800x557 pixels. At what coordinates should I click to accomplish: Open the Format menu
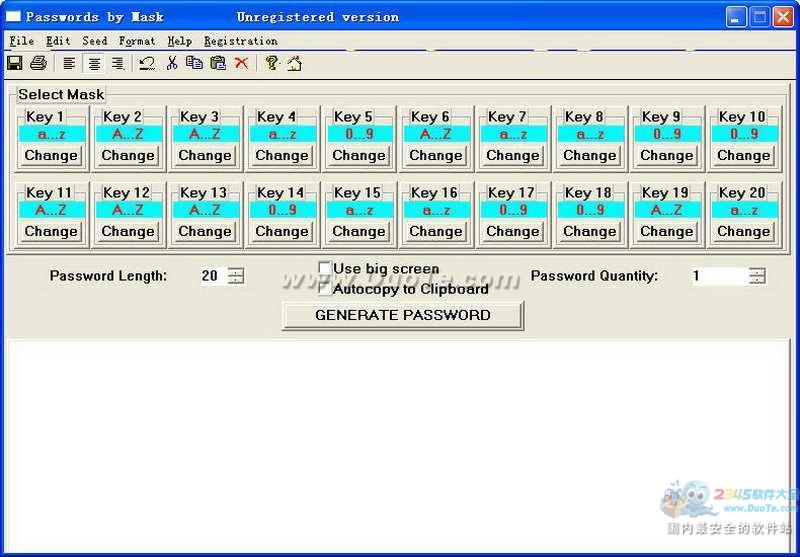tap(137, 41)
